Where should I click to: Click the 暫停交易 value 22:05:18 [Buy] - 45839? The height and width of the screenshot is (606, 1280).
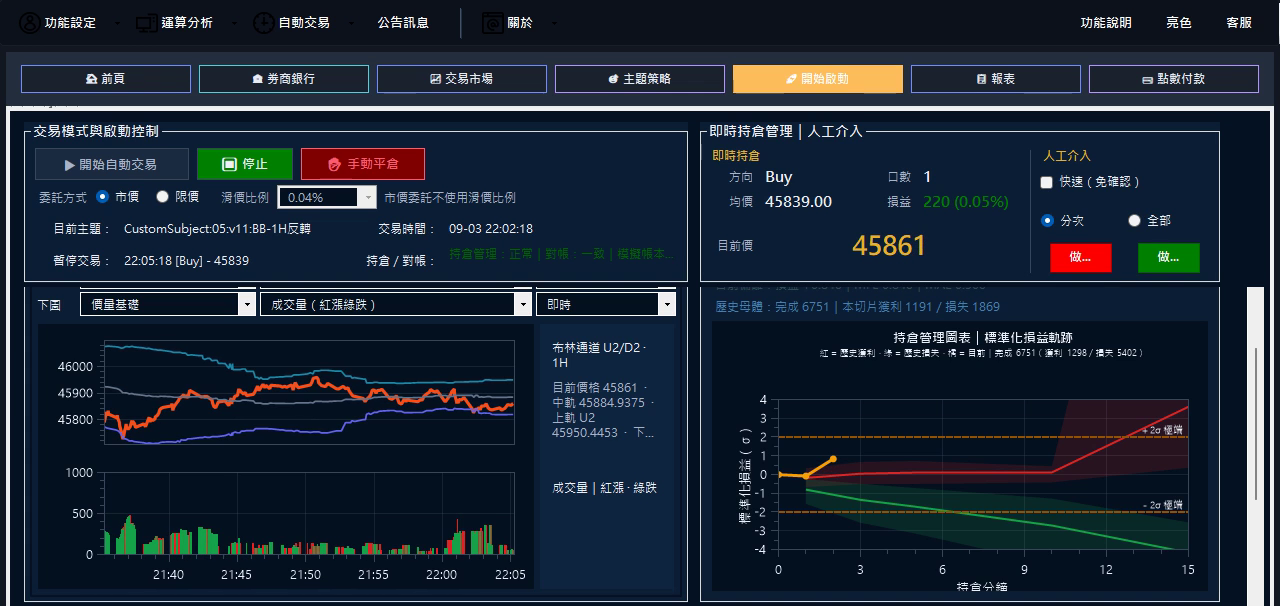tap(186, 260)
